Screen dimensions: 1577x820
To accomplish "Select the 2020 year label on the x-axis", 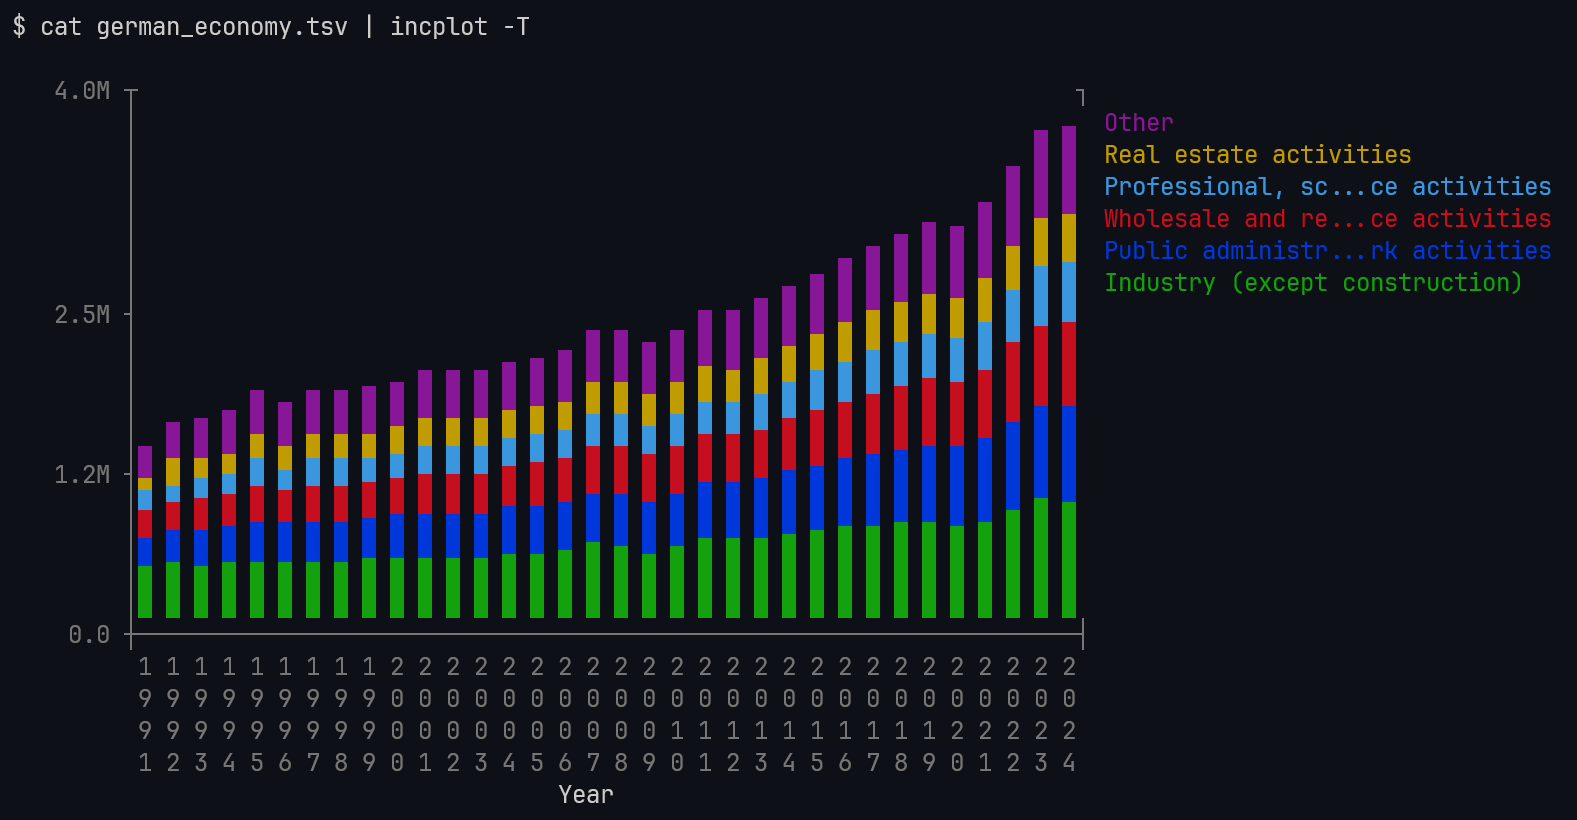I will click(957, 715).
